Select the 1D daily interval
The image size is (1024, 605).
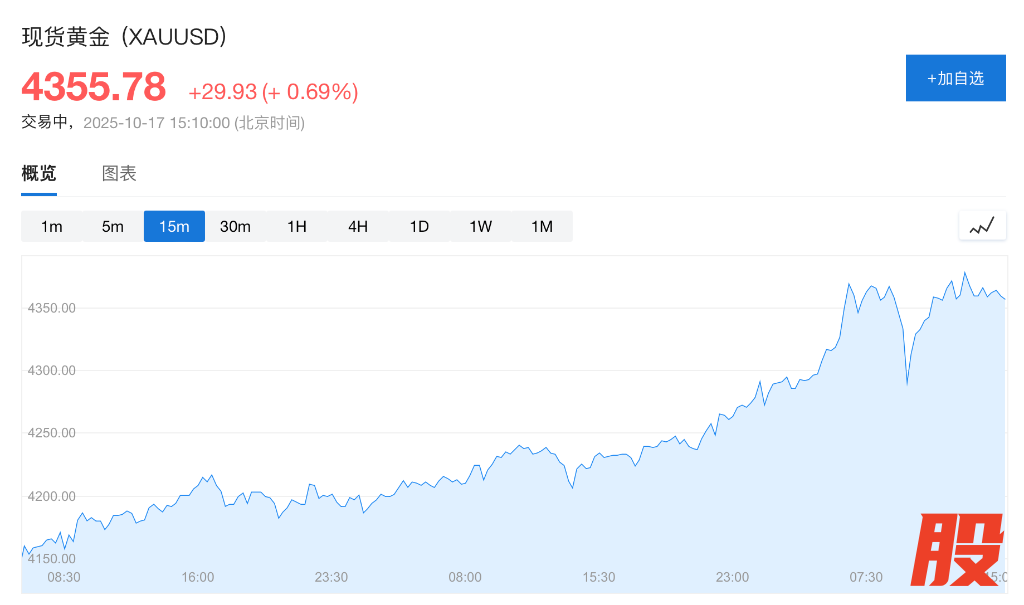(x=419, y=226)
